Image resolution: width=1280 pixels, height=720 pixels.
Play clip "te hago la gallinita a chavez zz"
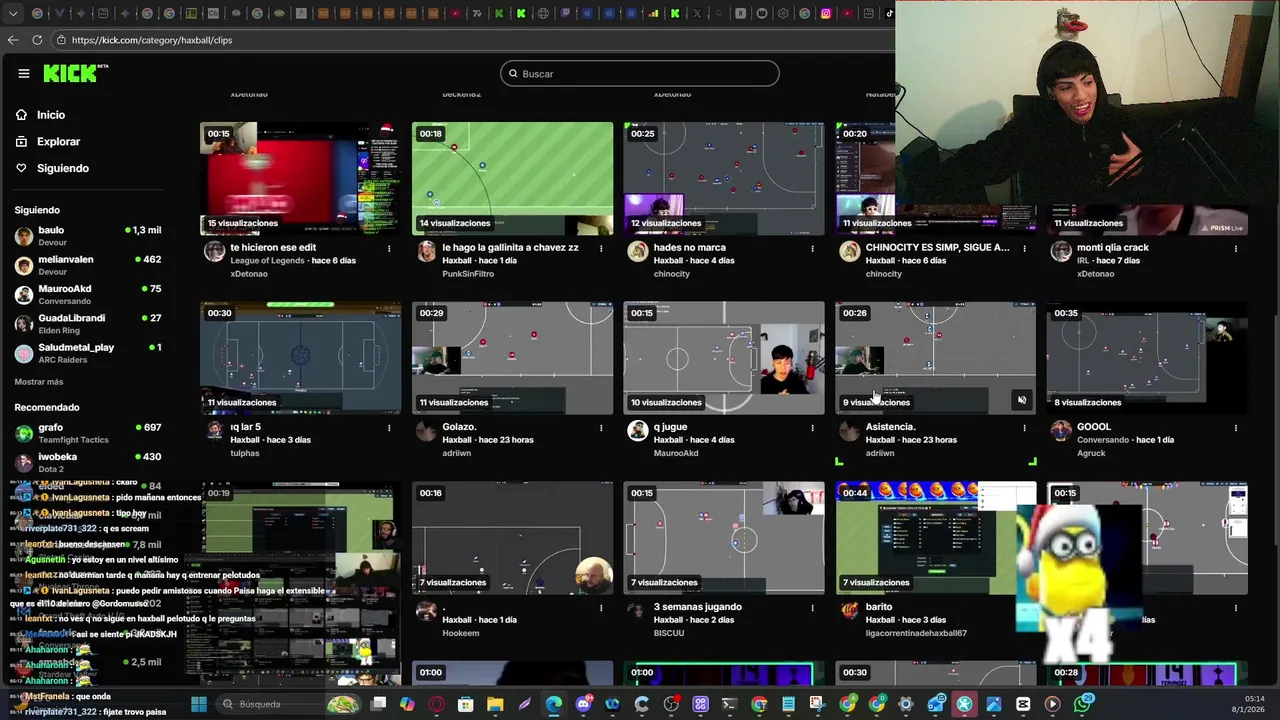(512, 178)
